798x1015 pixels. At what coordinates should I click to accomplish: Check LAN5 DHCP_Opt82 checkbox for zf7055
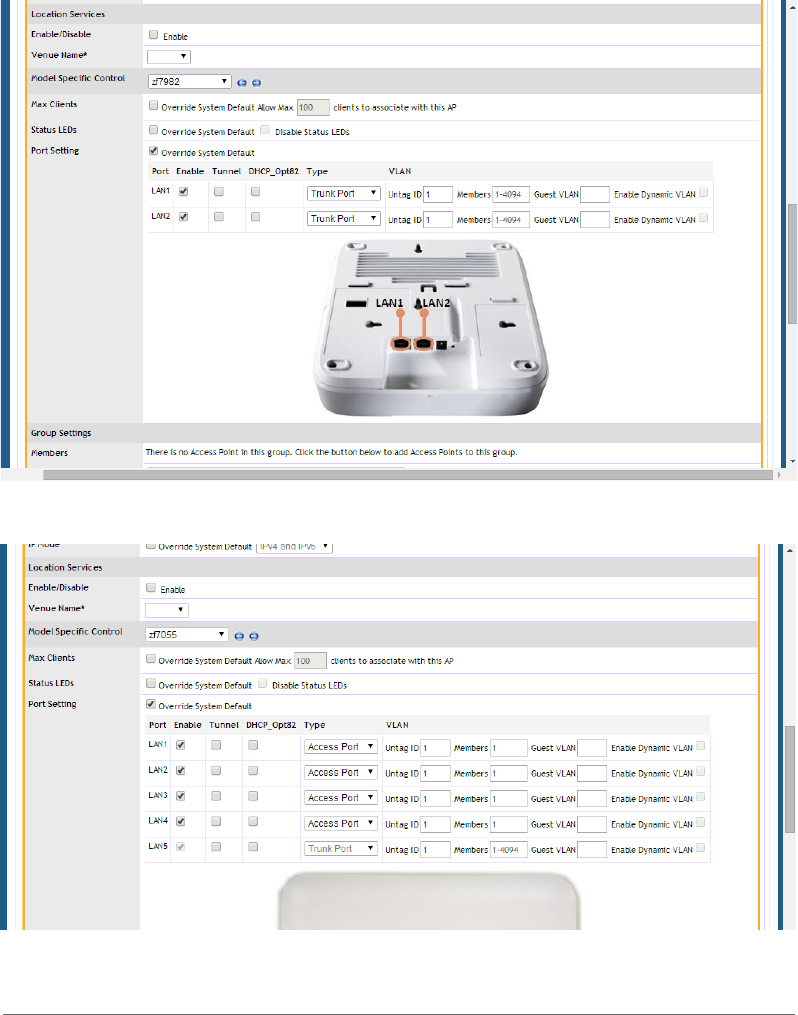(253, 846)
